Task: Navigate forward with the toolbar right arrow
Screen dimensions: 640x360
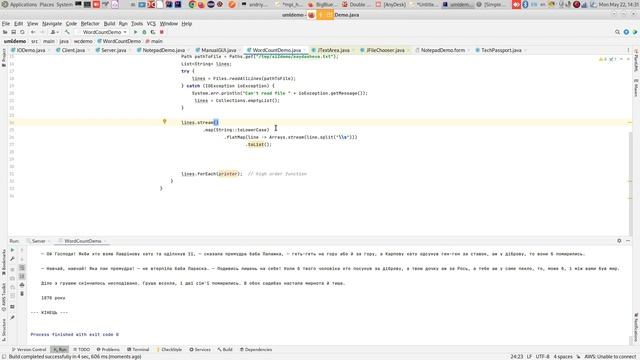Action: click(42, 32)
